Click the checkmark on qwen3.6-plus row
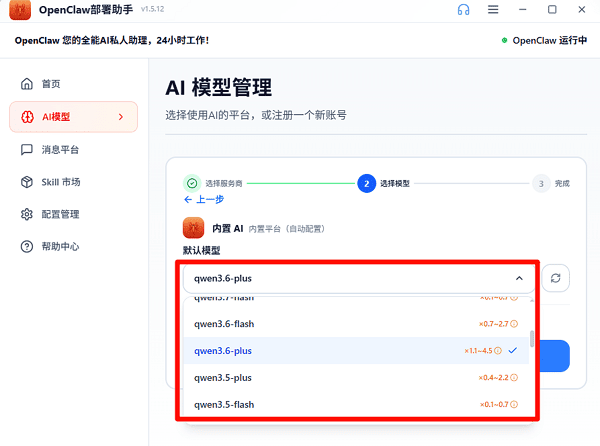Viewport: 600px width, 446px height. click(513, 350)
